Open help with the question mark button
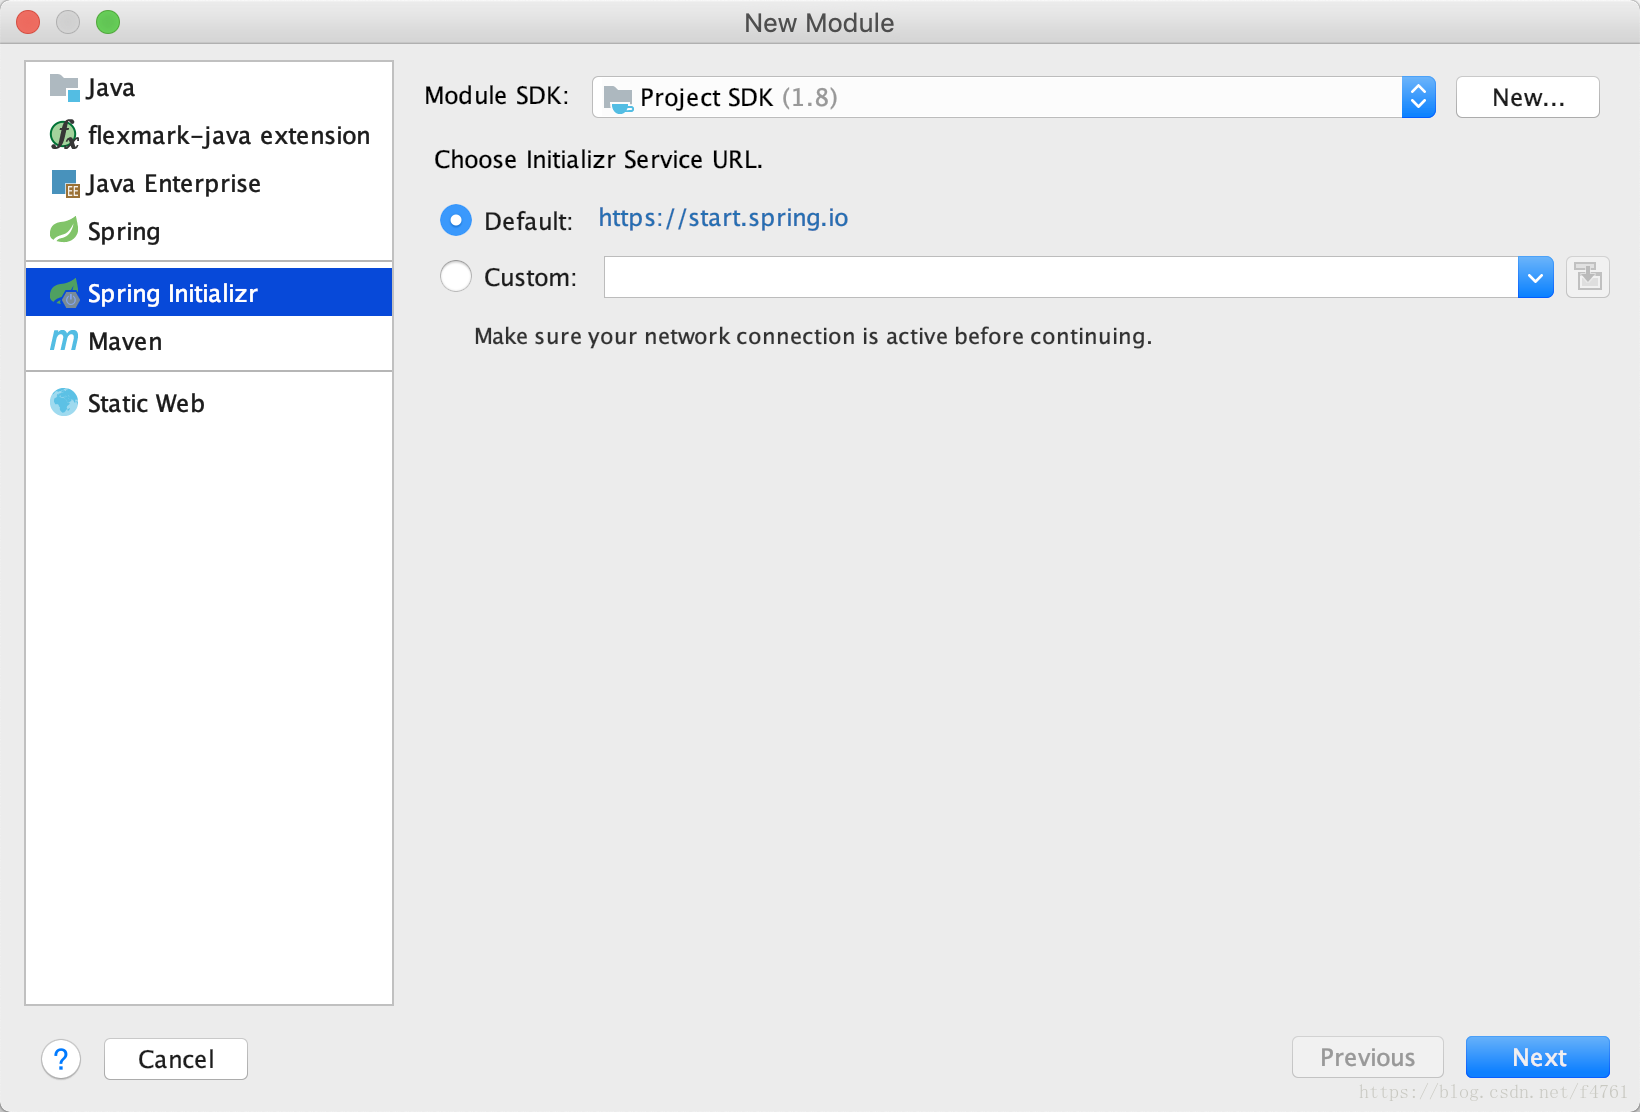 [x=61, y=1059]
